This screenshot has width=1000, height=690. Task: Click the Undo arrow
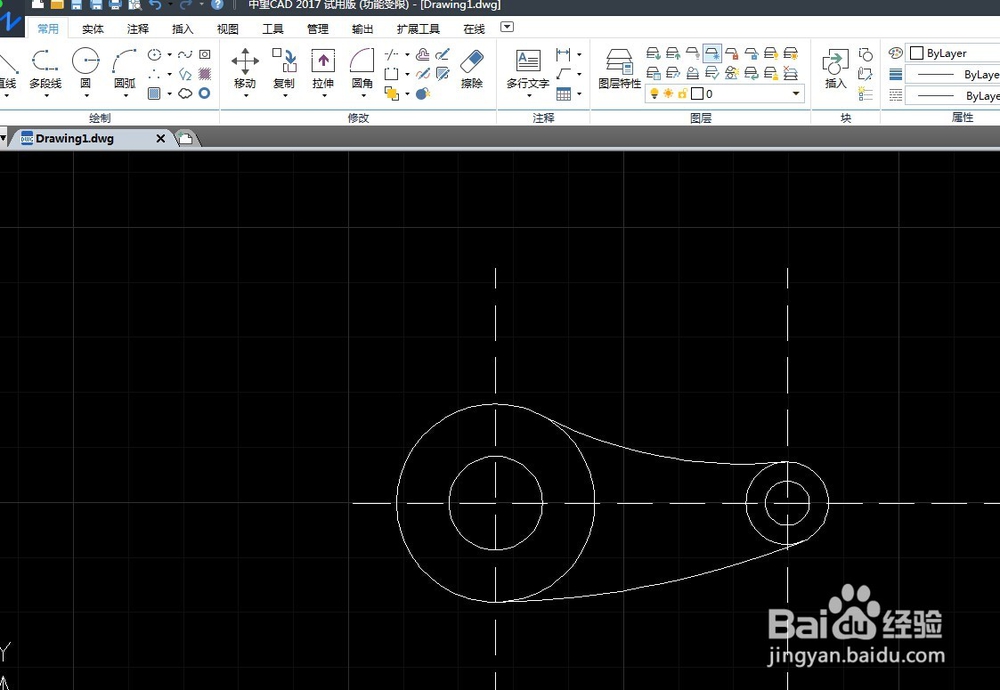coord(156,5)
